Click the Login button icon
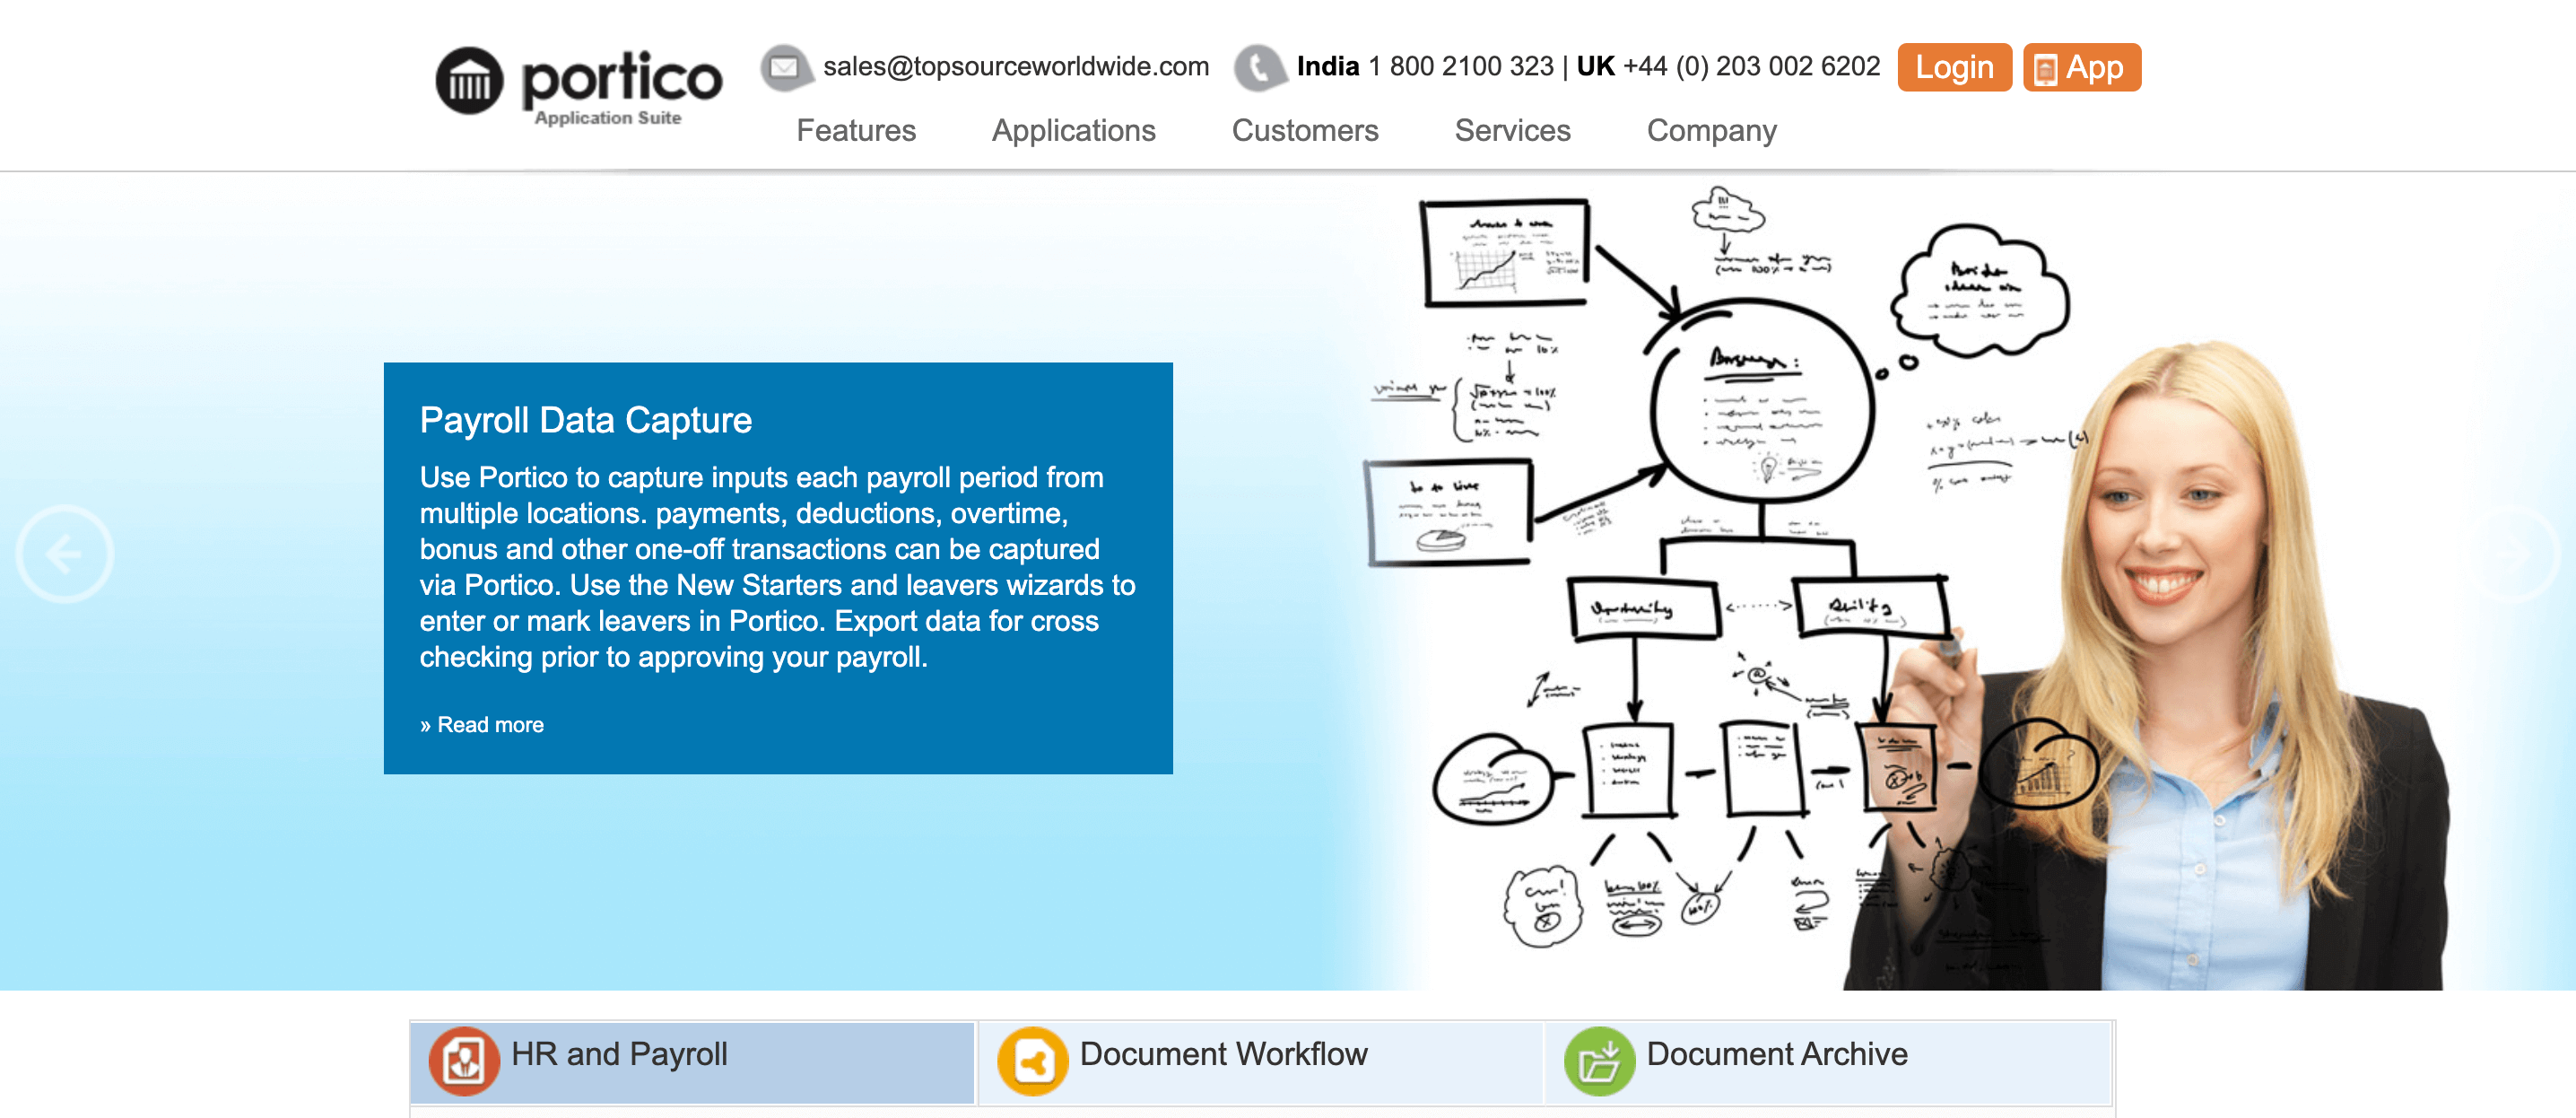The height and width of the screenshot is (1118, 2576). (1955, 67)
